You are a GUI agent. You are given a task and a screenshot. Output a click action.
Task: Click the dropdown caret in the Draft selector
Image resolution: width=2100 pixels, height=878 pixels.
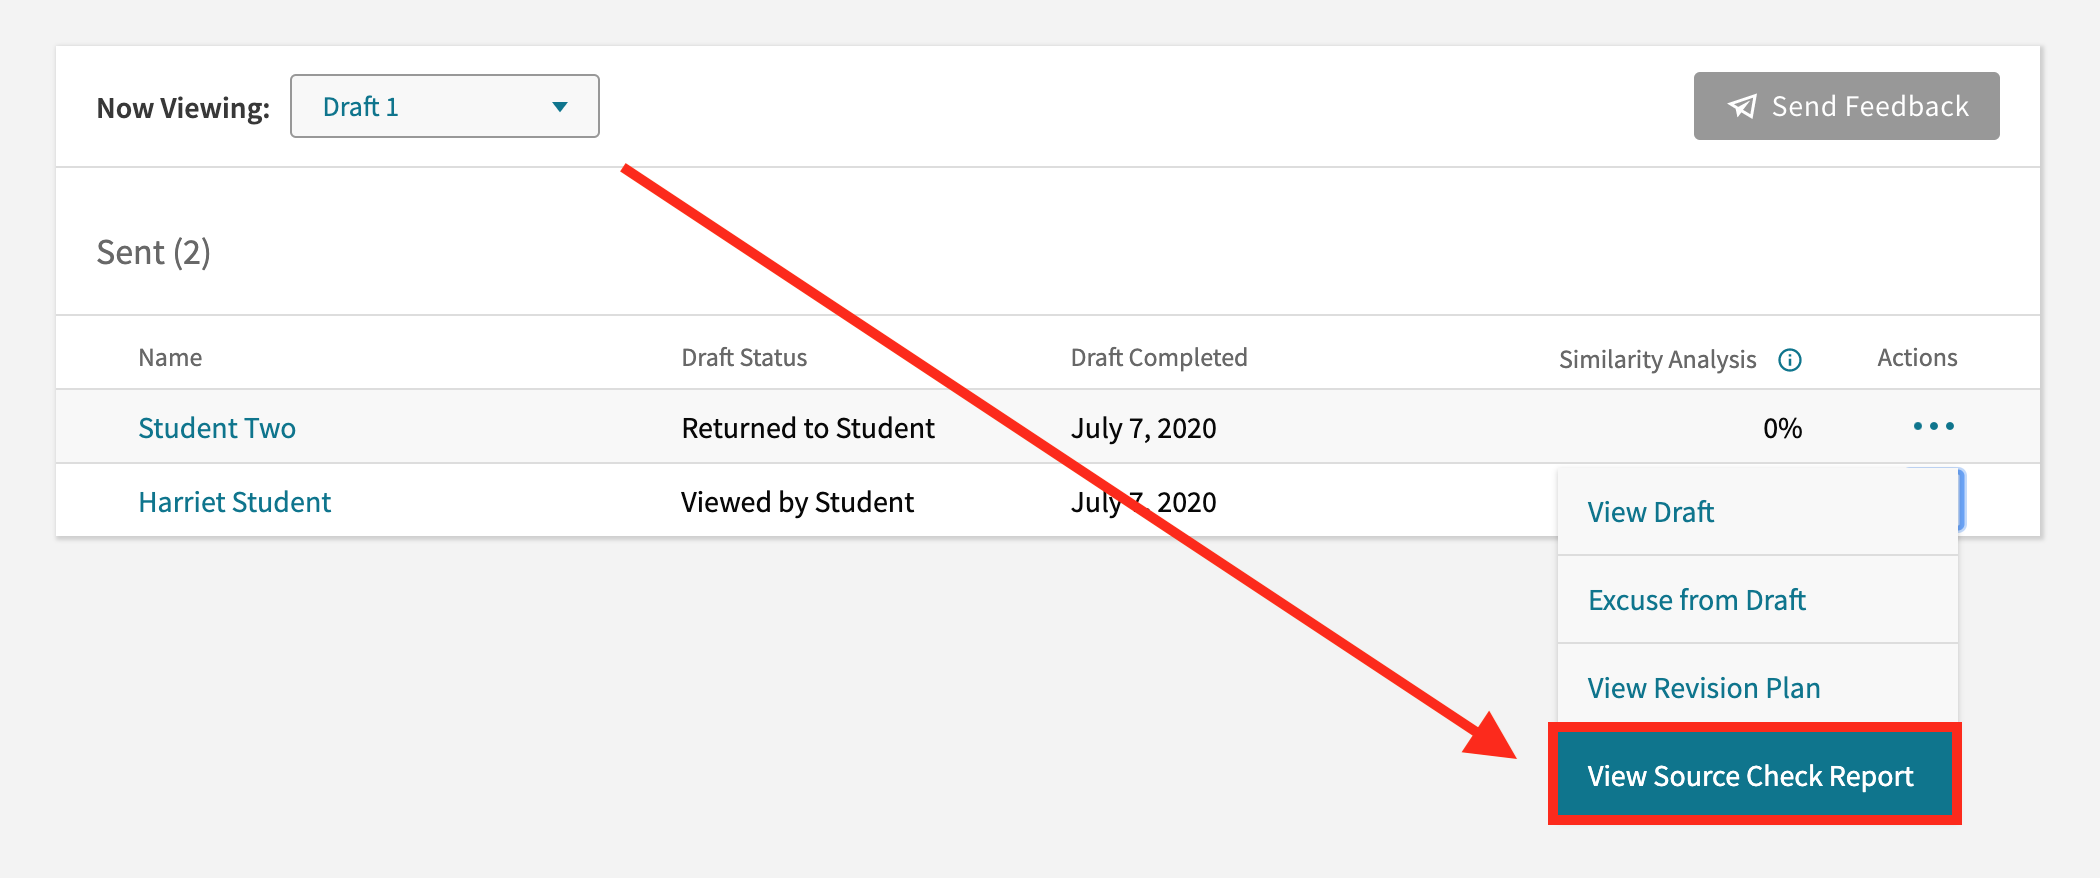(560, 106)
